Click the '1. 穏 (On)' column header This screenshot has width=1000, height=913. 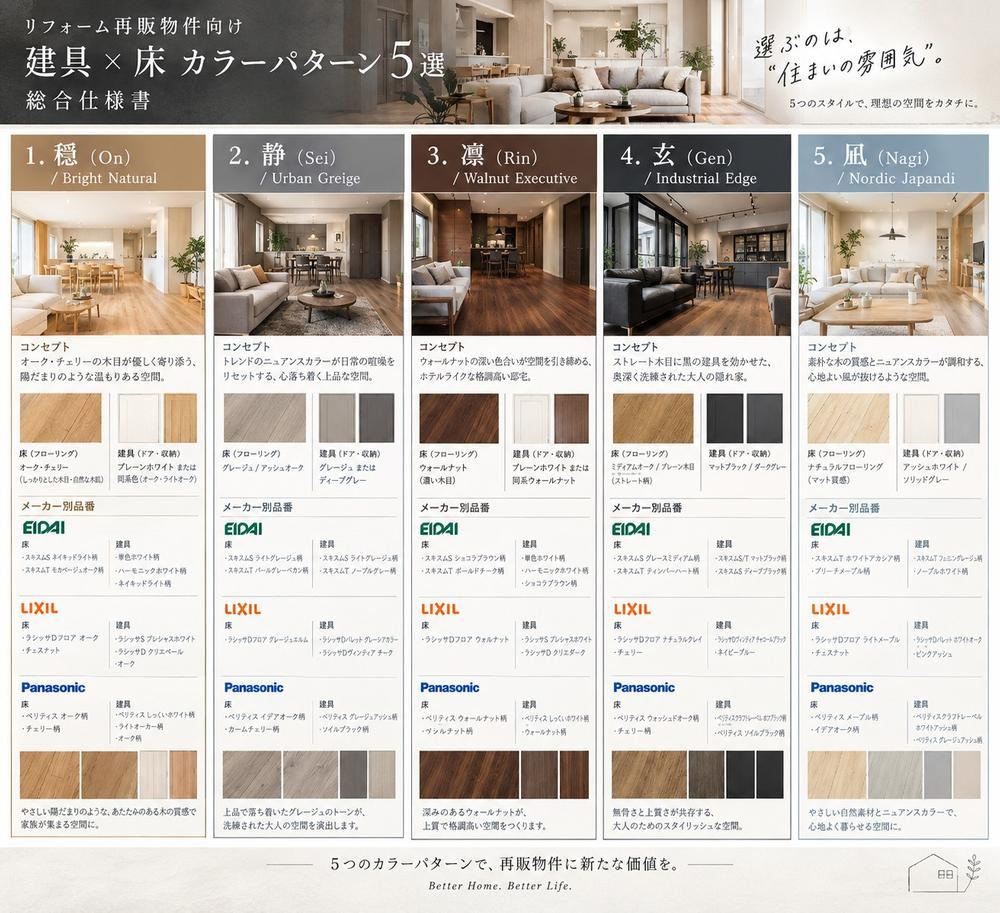pos(108,163)
